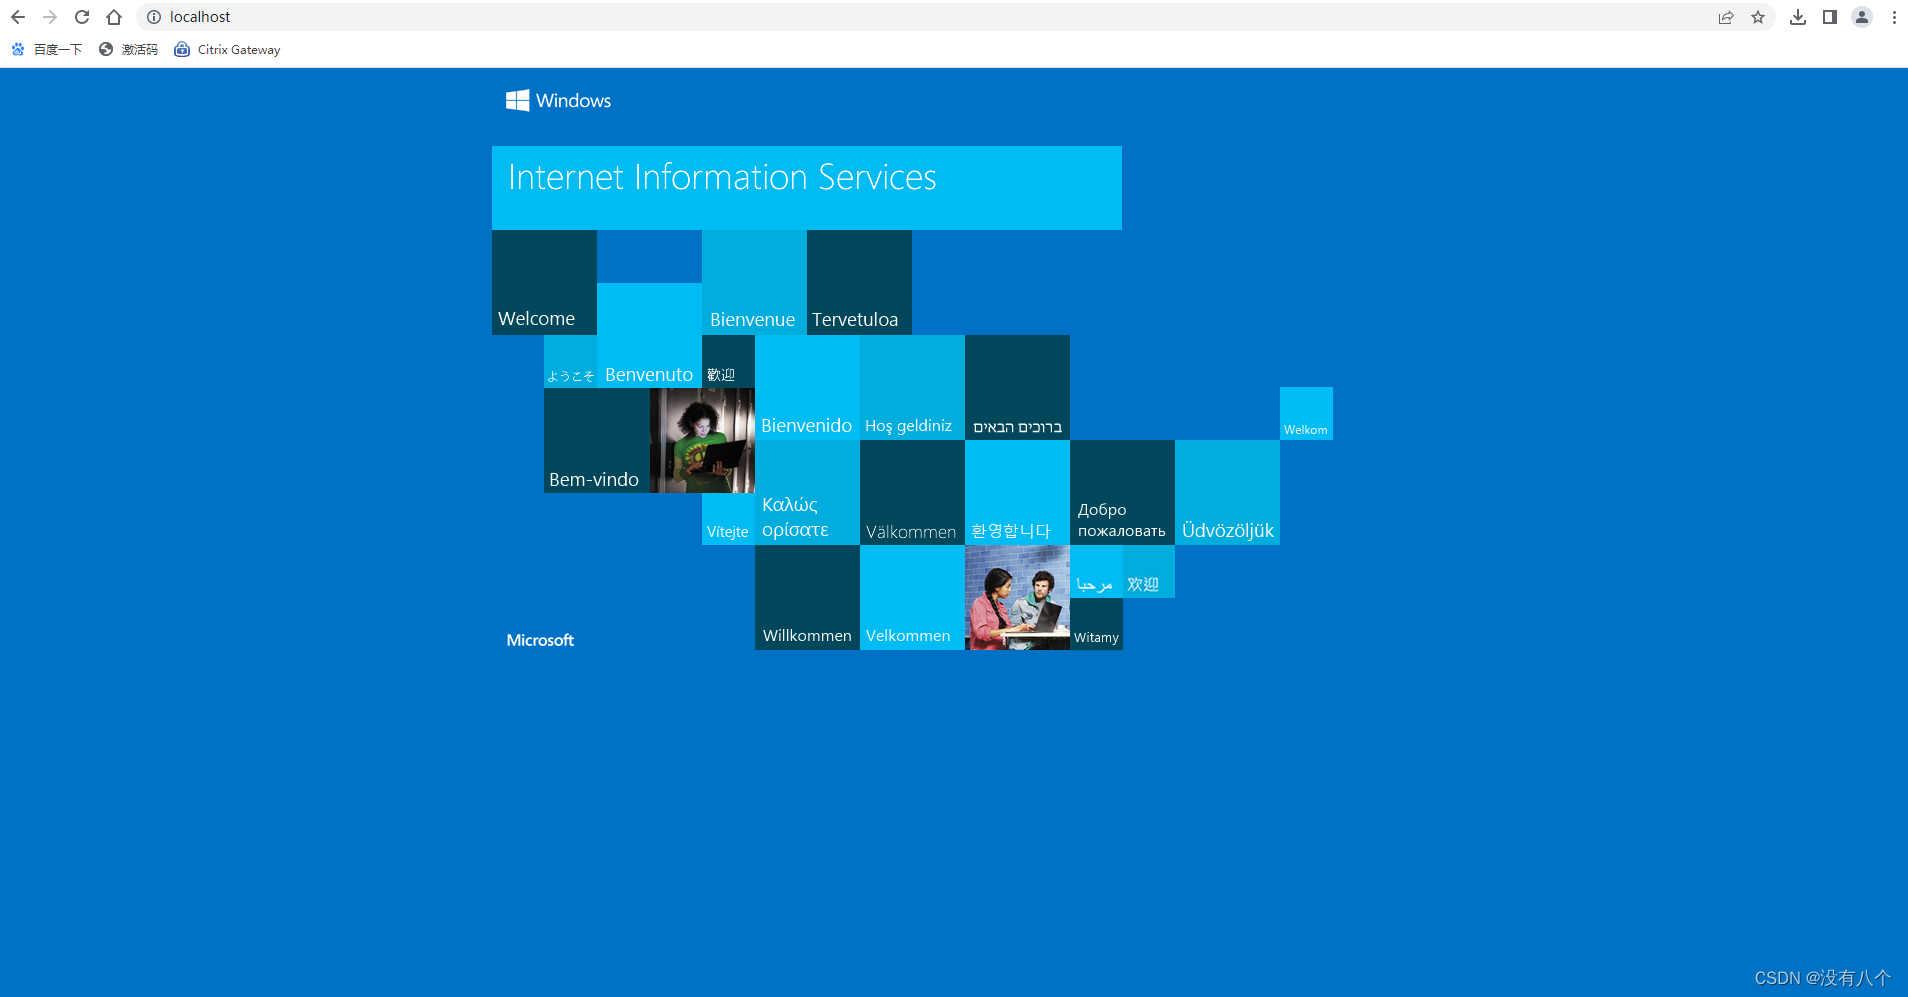Click the green-shirt person photo tile
The height and width of the screenshot is (997, 1908).
(703, 440)
